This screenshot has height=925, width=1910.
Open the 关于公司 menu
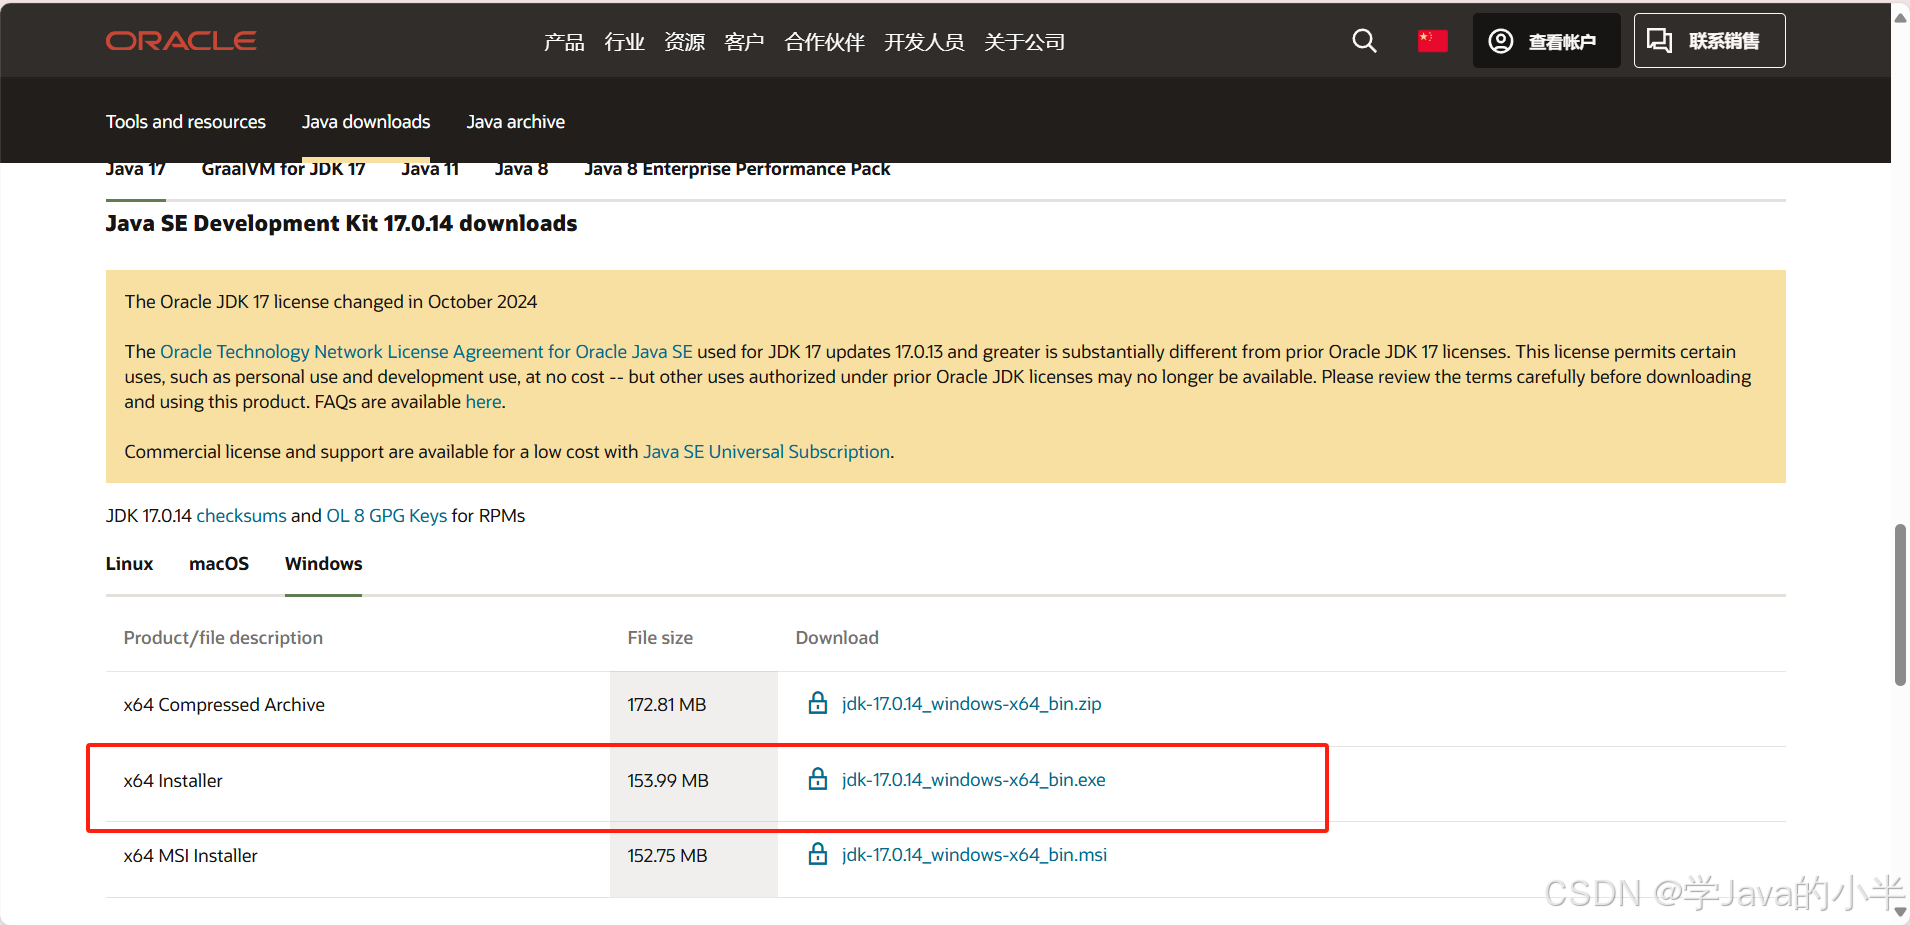[x=1024, y=42]
